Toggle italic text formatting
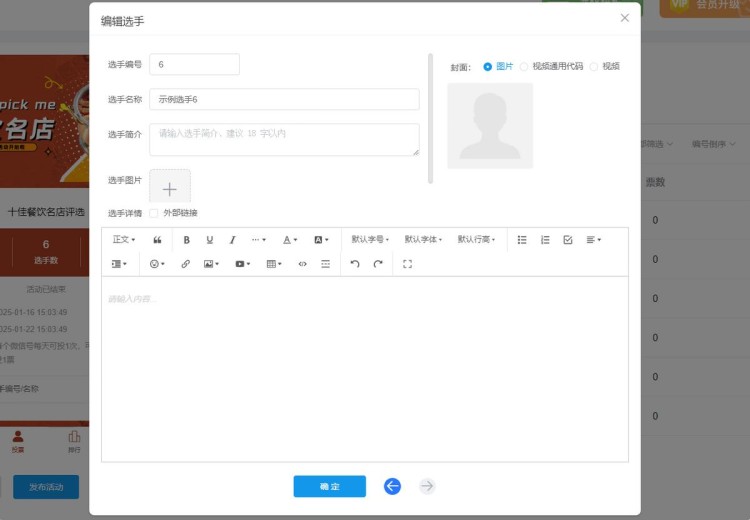750x520 pixels. (x=233, y=240)
